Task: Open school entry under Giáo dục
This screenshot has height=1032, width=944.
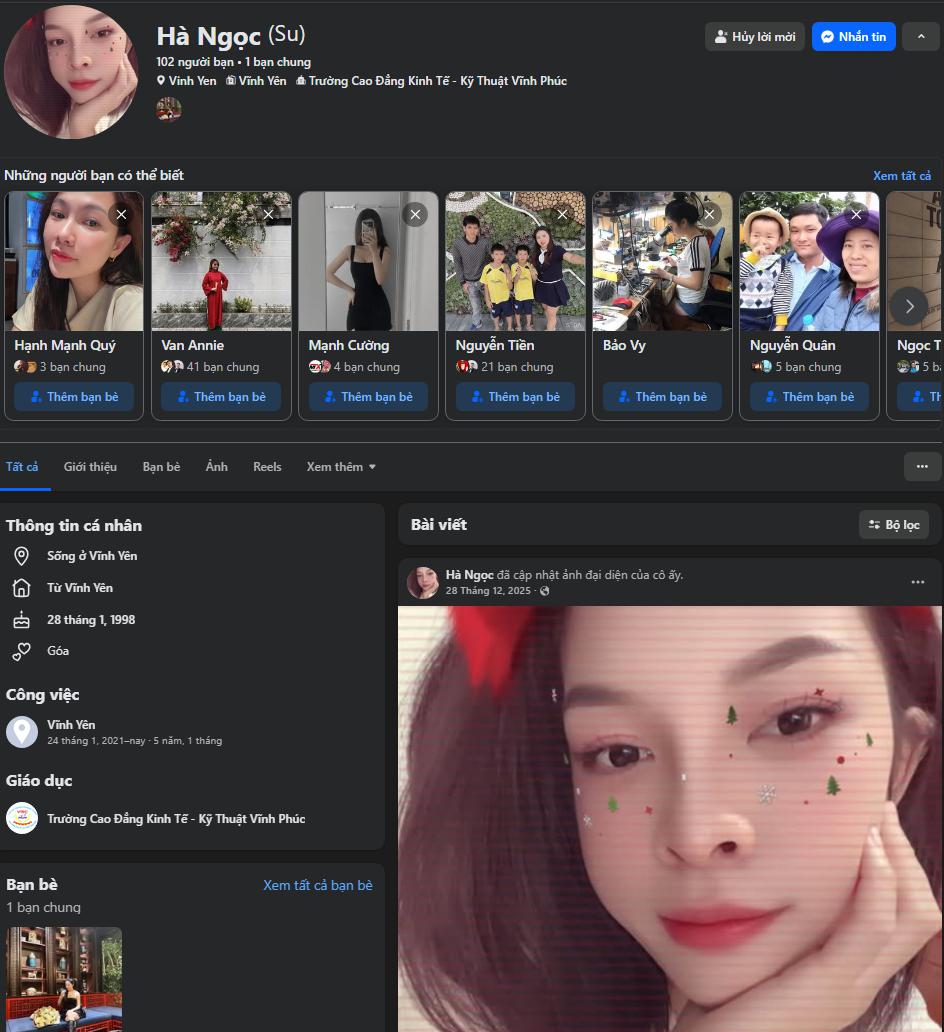Action: [x=176, y=819]
